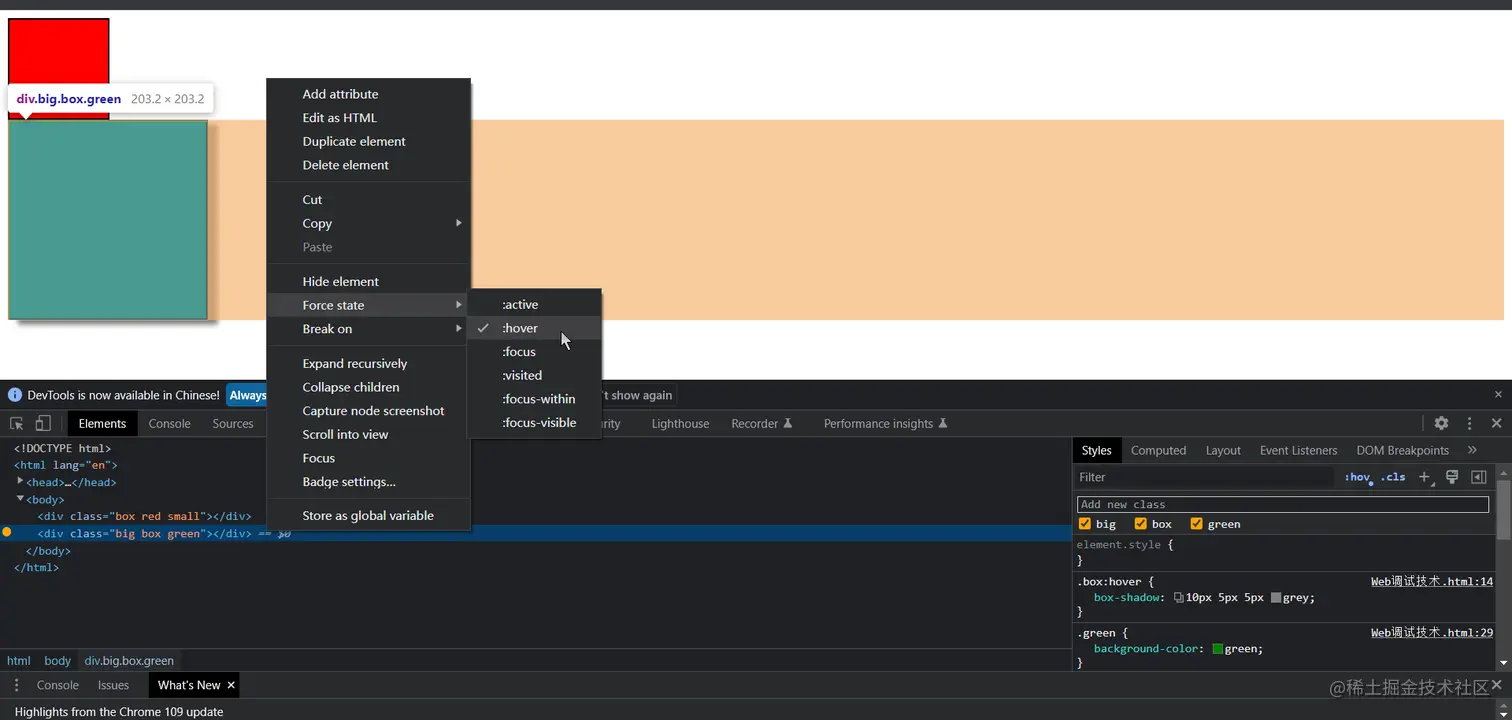
Task: Open the drawer three-dot menu
Action: 16,685
